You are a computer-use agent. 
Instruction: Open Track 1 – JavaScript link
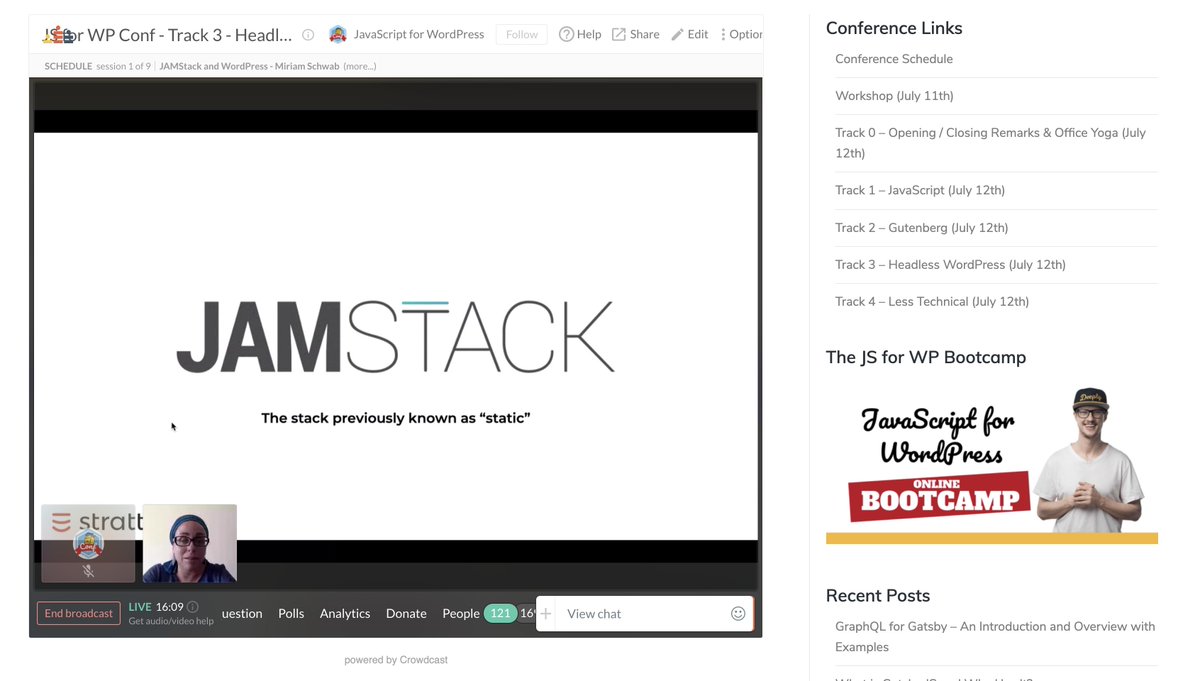tap(920, 190)
